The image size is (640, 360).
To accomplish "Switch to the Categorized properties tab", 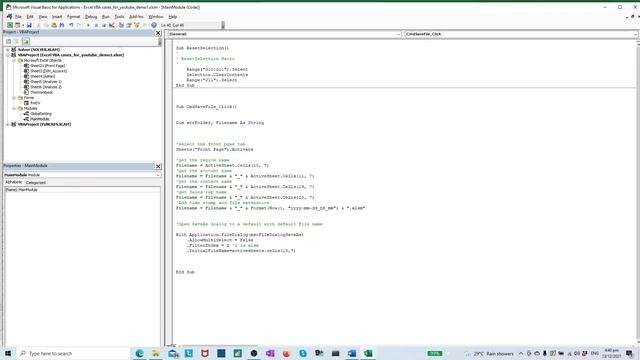I will click(36, 182).
